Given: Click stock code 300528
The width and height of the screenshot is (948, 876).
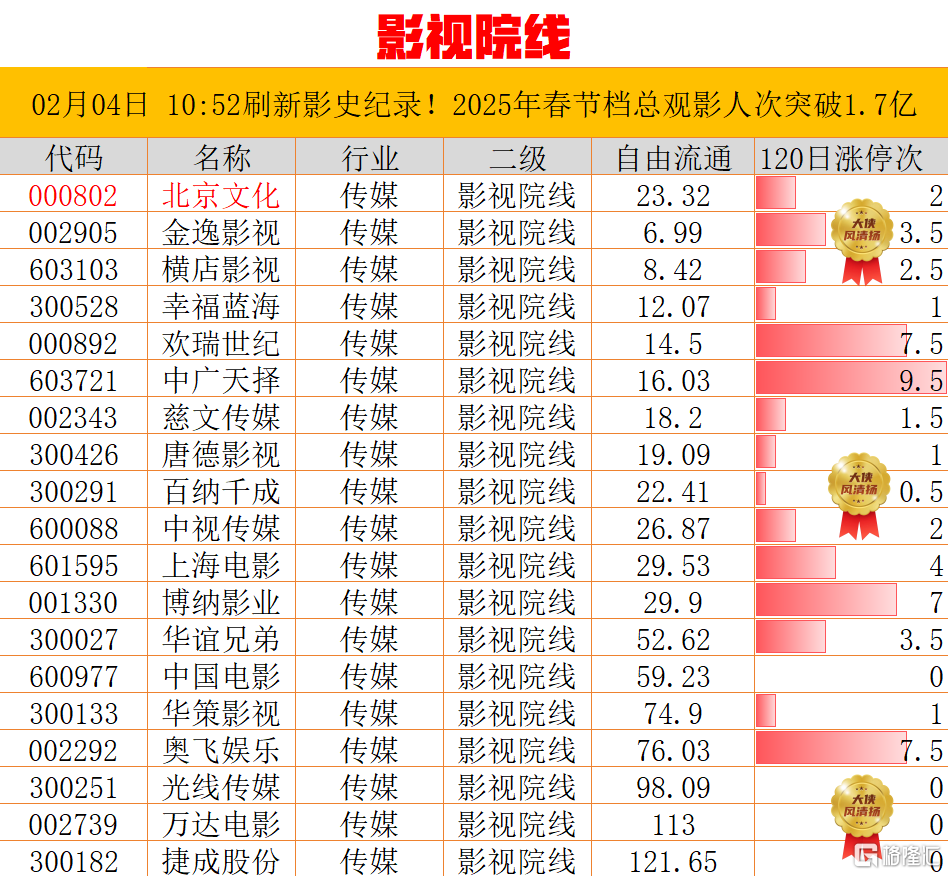Looking at the screenshot, I should tap(73, 307).
